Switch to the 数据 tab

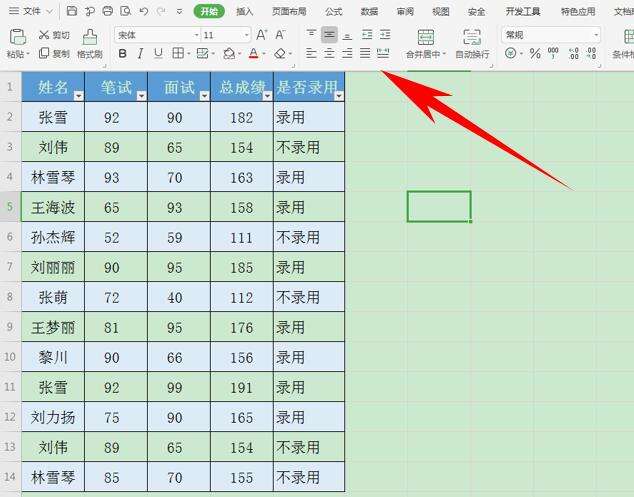pos(369,12)
